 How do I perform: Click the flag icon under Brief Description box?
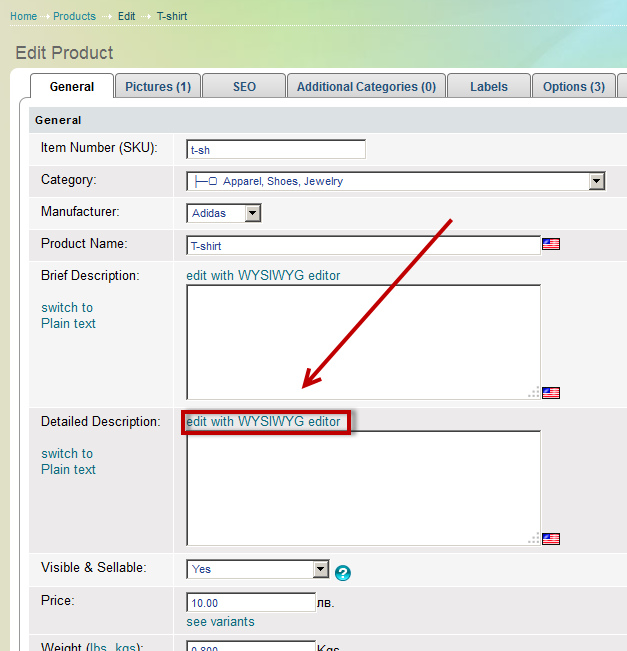[x=551, y=393]
